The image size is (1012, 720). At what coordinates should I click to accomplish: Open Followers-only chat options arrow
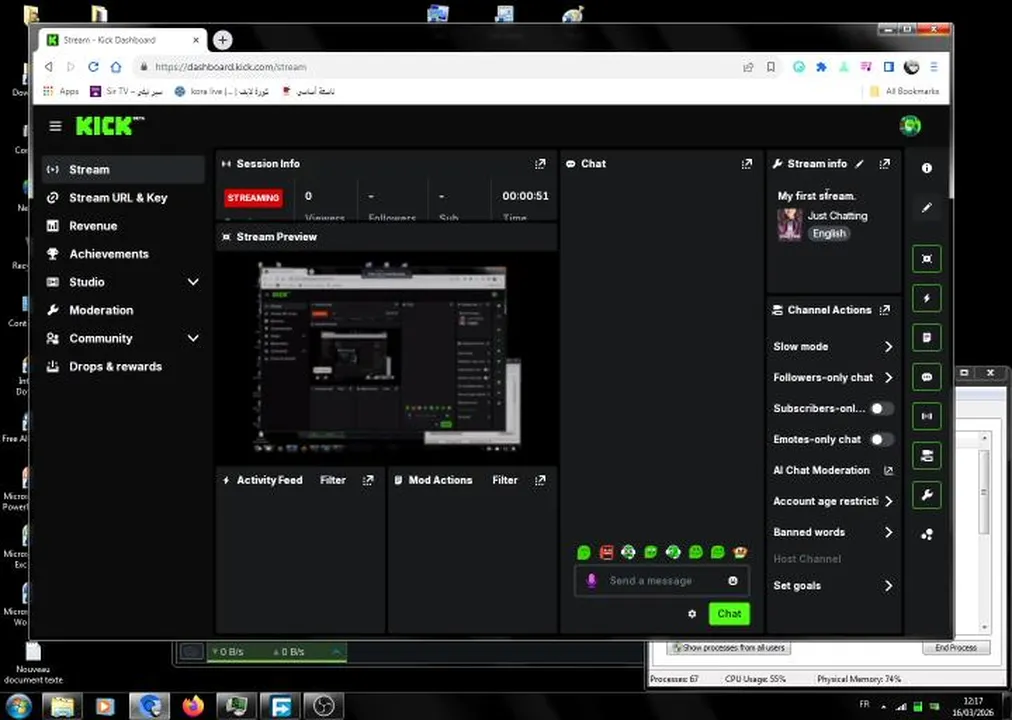click(889, 377)
